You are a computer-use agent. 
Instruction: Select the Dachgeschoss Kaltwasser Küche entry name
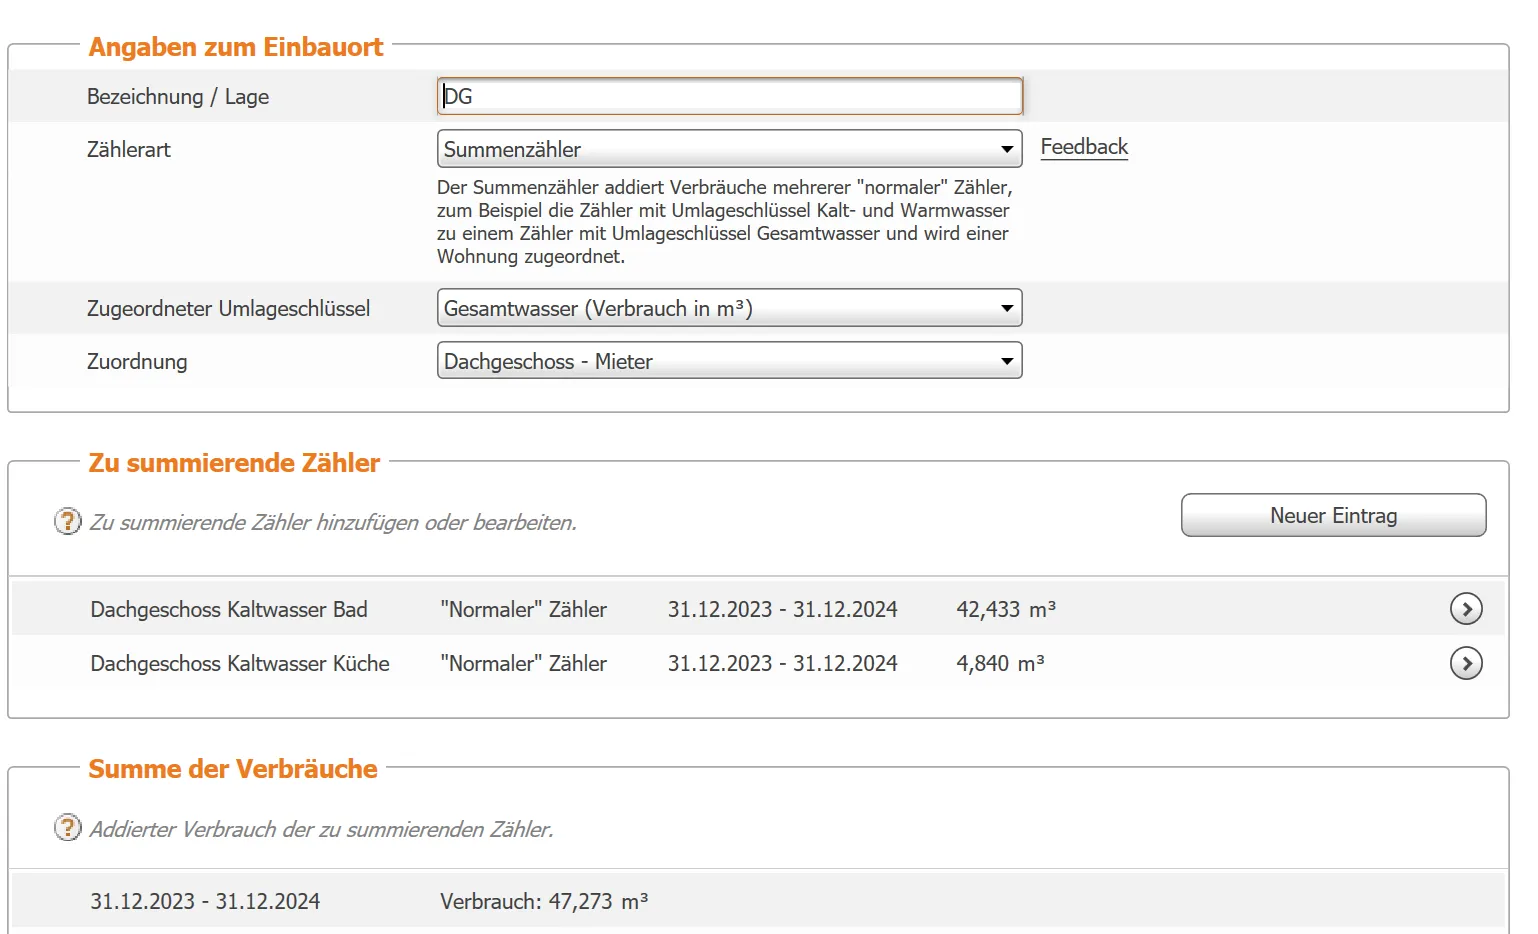point(240,664)
